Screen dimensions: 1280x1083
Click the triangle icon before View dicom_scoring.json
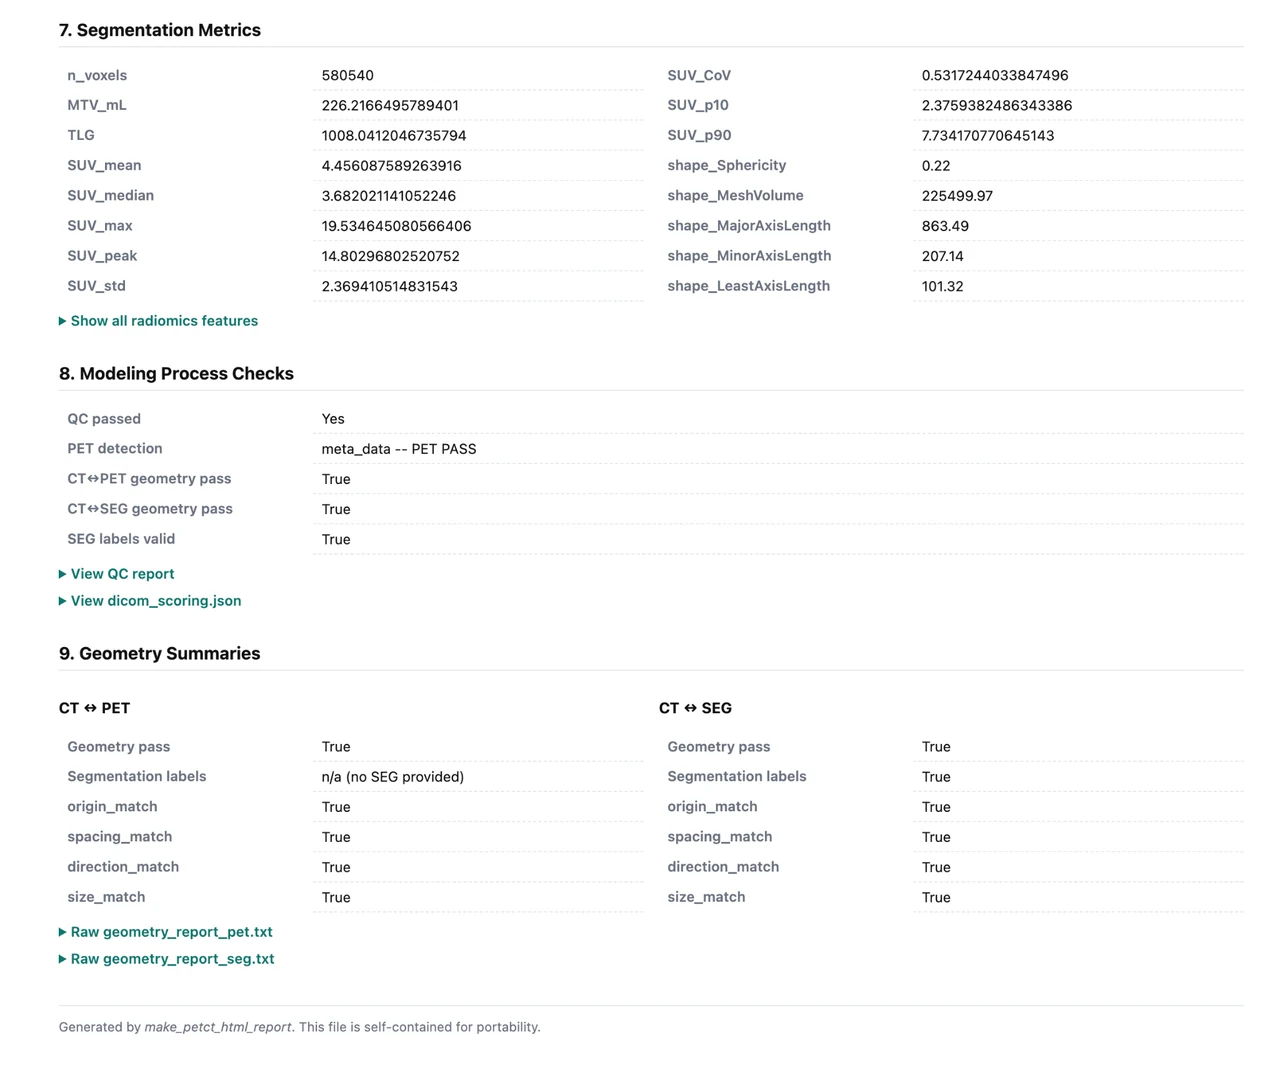tap(62, 600)
